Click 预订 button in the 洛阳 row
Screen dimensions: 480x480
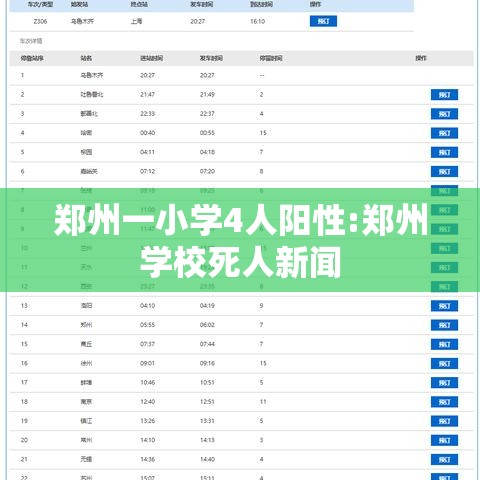pyautogui.click(x=444, y=306)
